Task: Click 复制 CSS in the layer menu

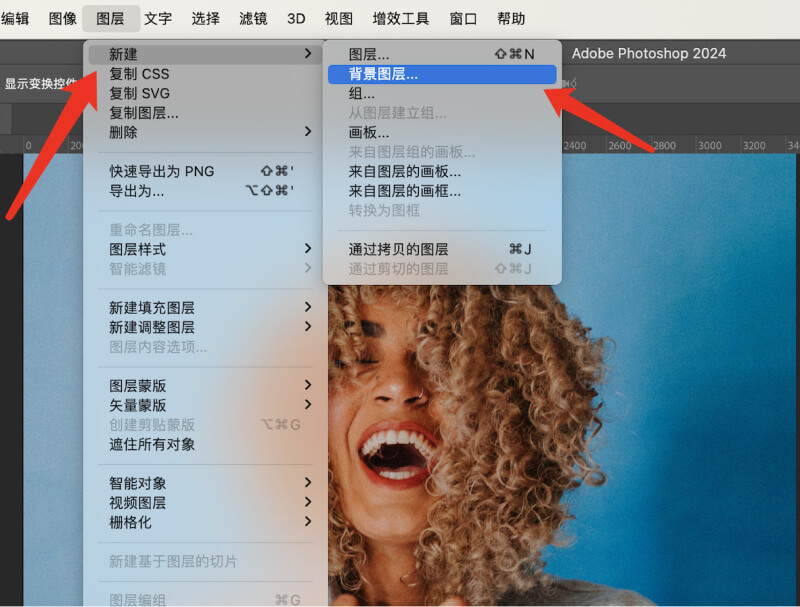Action: (139, 74)
